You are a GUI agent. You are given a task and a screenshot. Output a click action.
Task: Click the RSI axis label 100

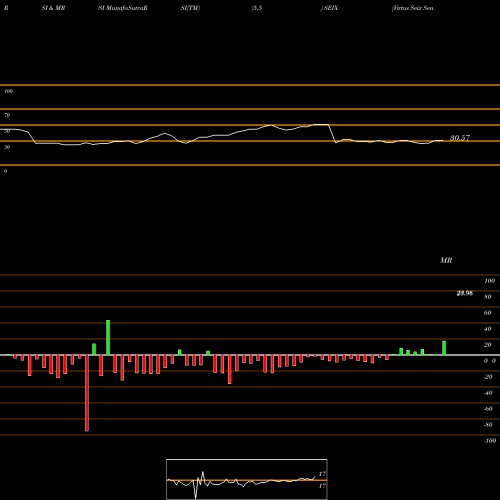coord(8,91)
